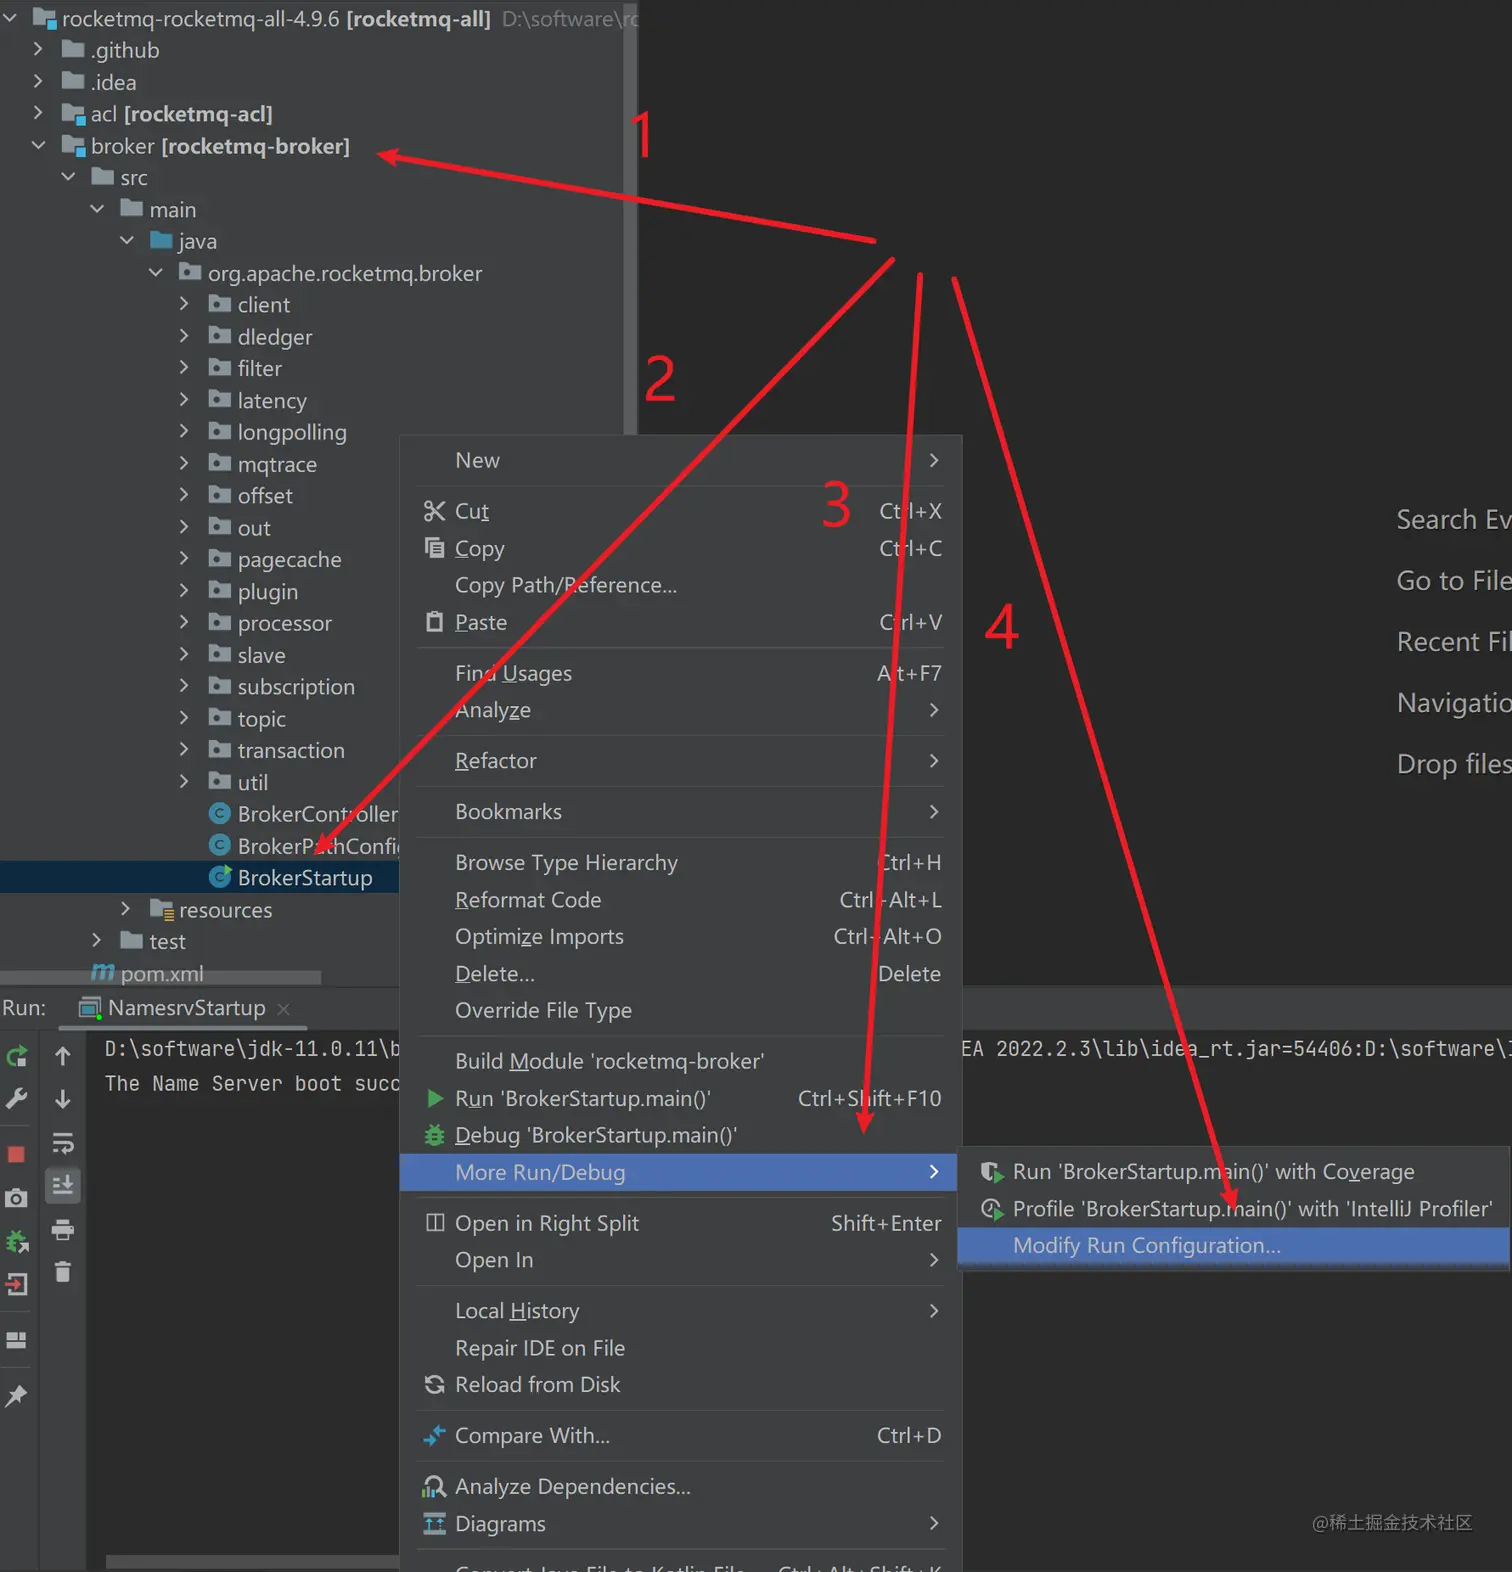
Task: Choose Run 'BrokerStartup.main()' menu item
Action: (680, 1098)
